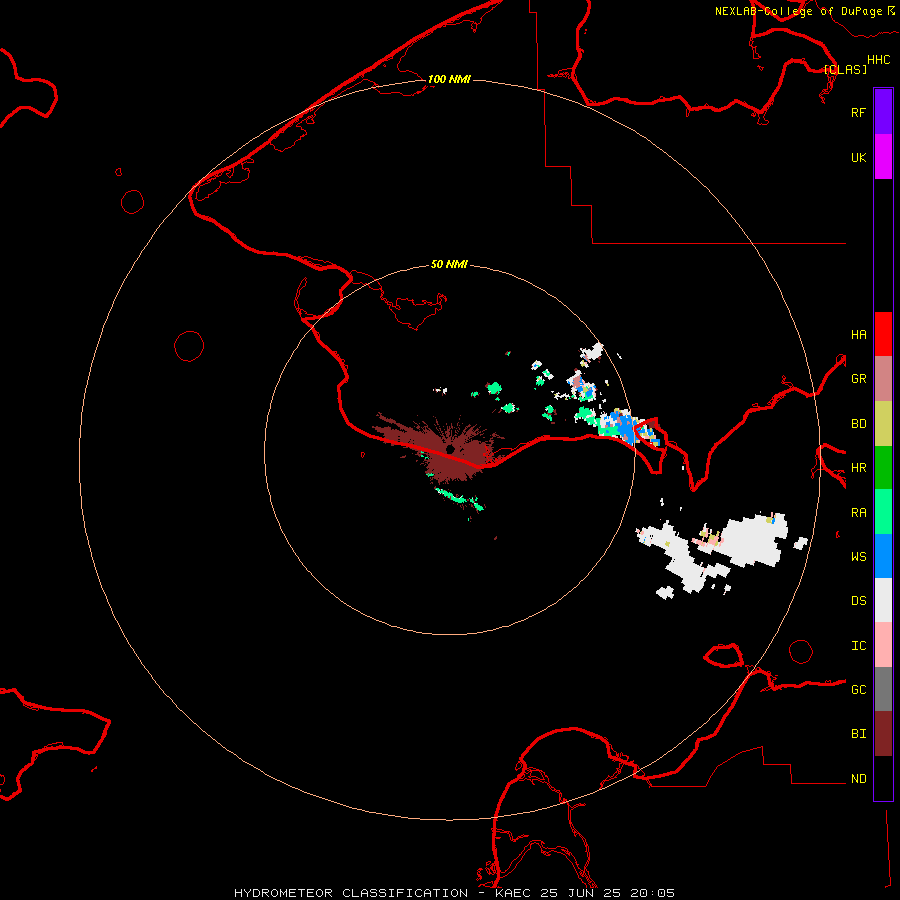Click the UK magenta legend swatch
The width and height of the screenshot is (900, 900).
point(883,157)
